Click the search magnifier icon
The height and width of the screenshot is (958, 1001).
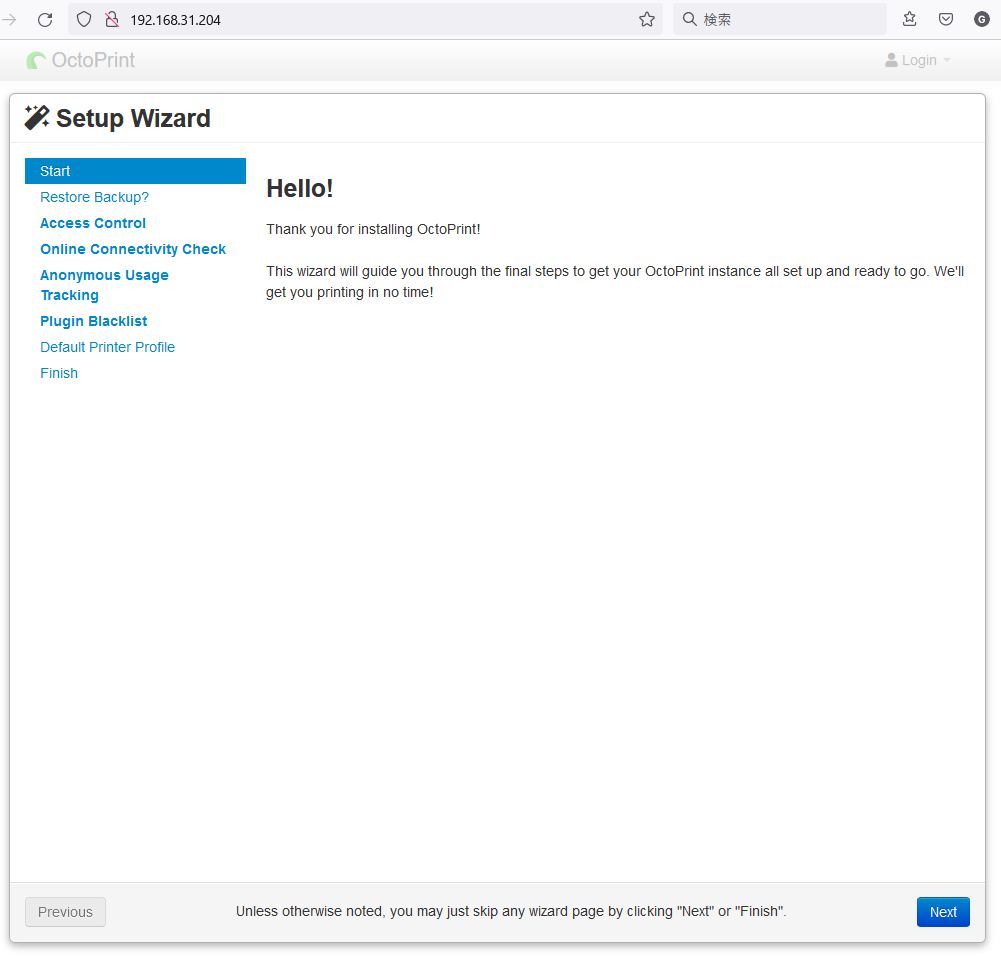click(689, 19)
